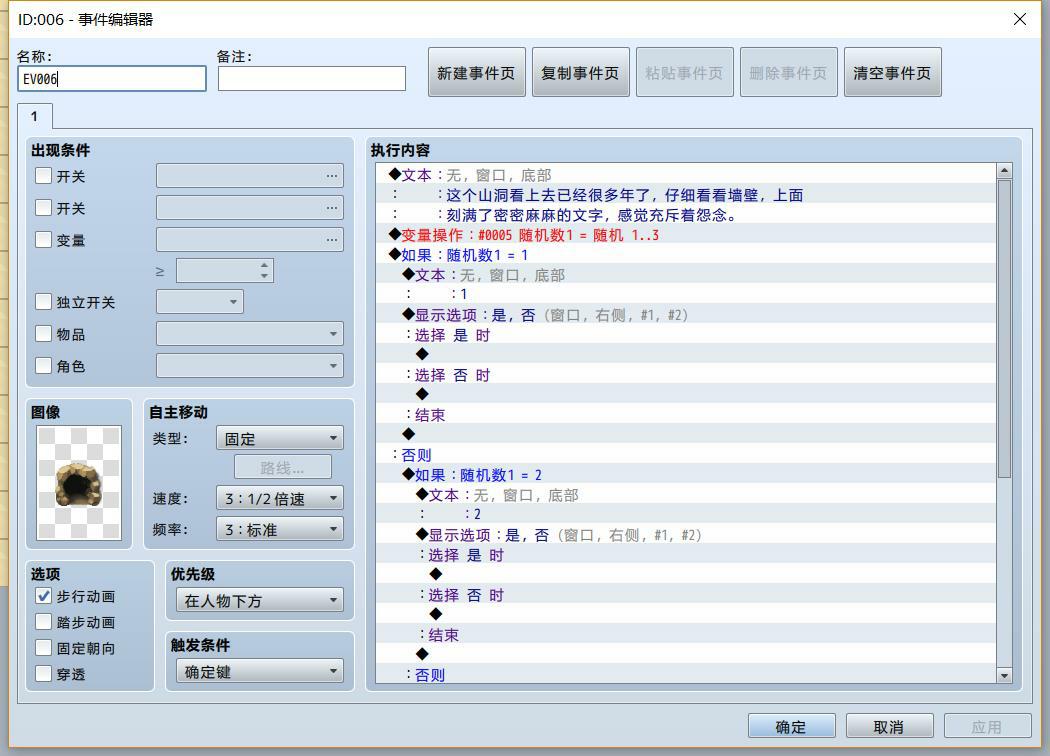
Task: Click the 应用 button
Action: click(988, 727)
